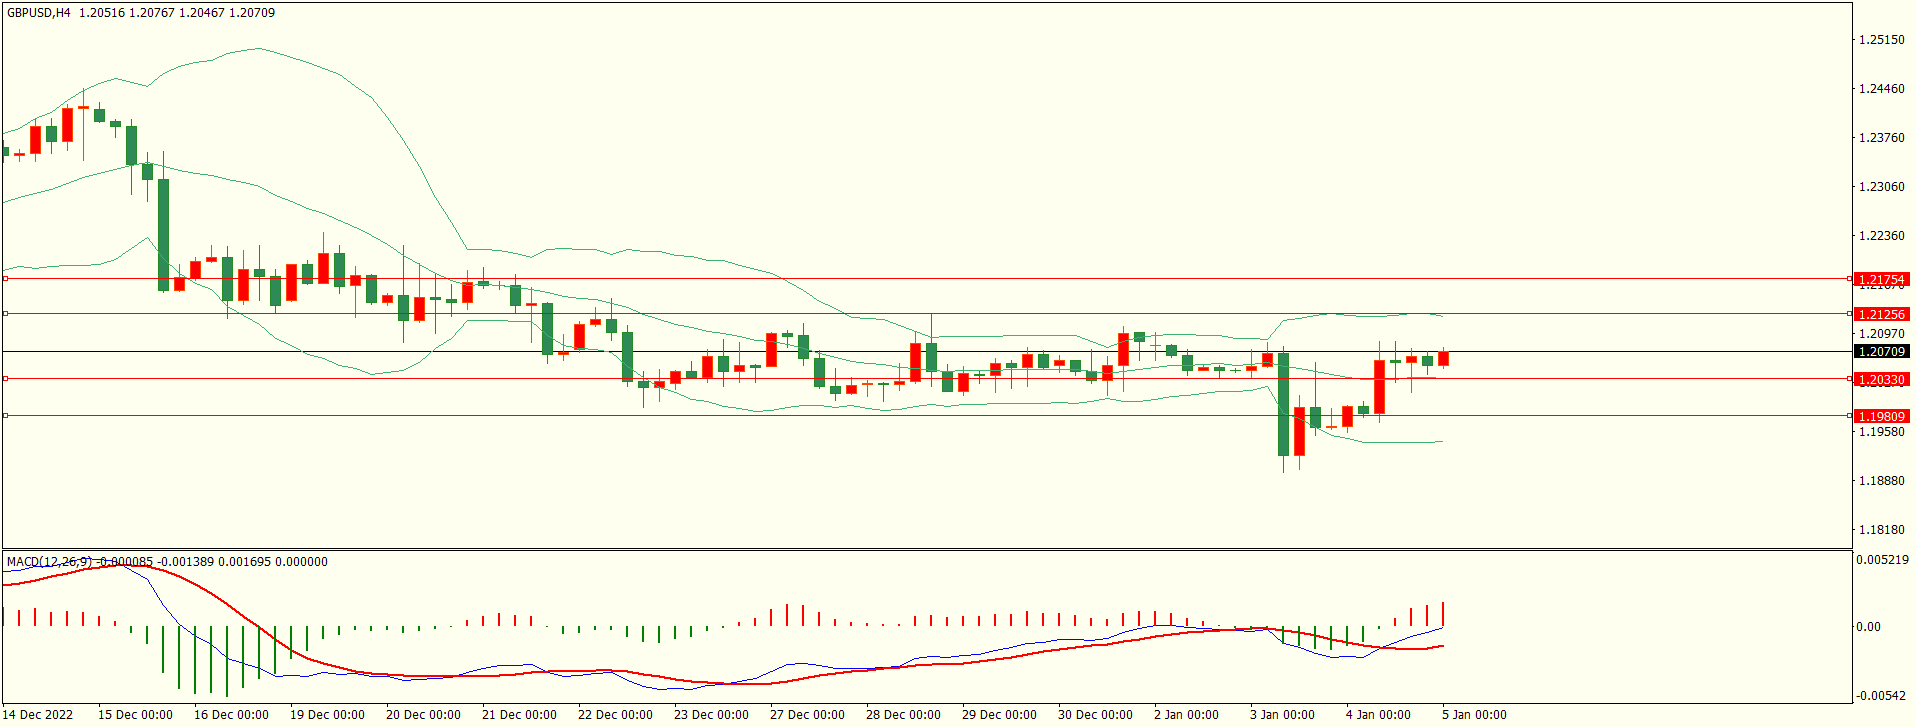Click the 1.18180 value on price axis
This screenshot has width=1916, height=727.
pos(1881,530)
